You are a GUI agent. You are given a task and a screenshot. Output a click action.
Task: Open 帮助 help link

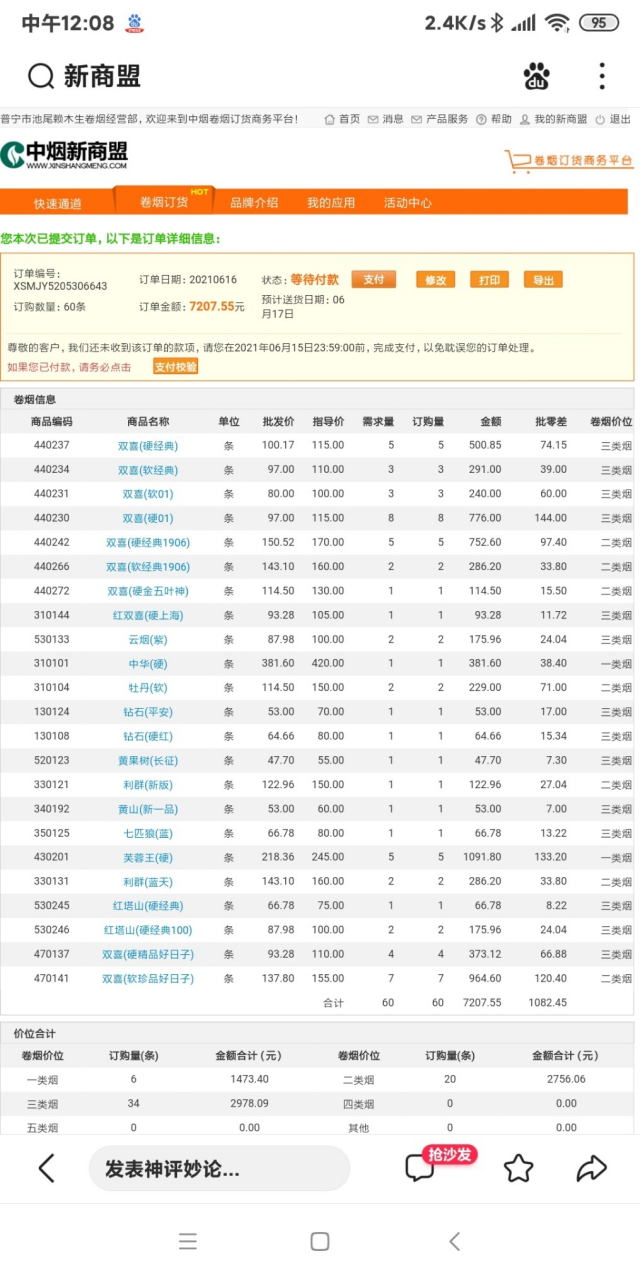pos(494,119)
